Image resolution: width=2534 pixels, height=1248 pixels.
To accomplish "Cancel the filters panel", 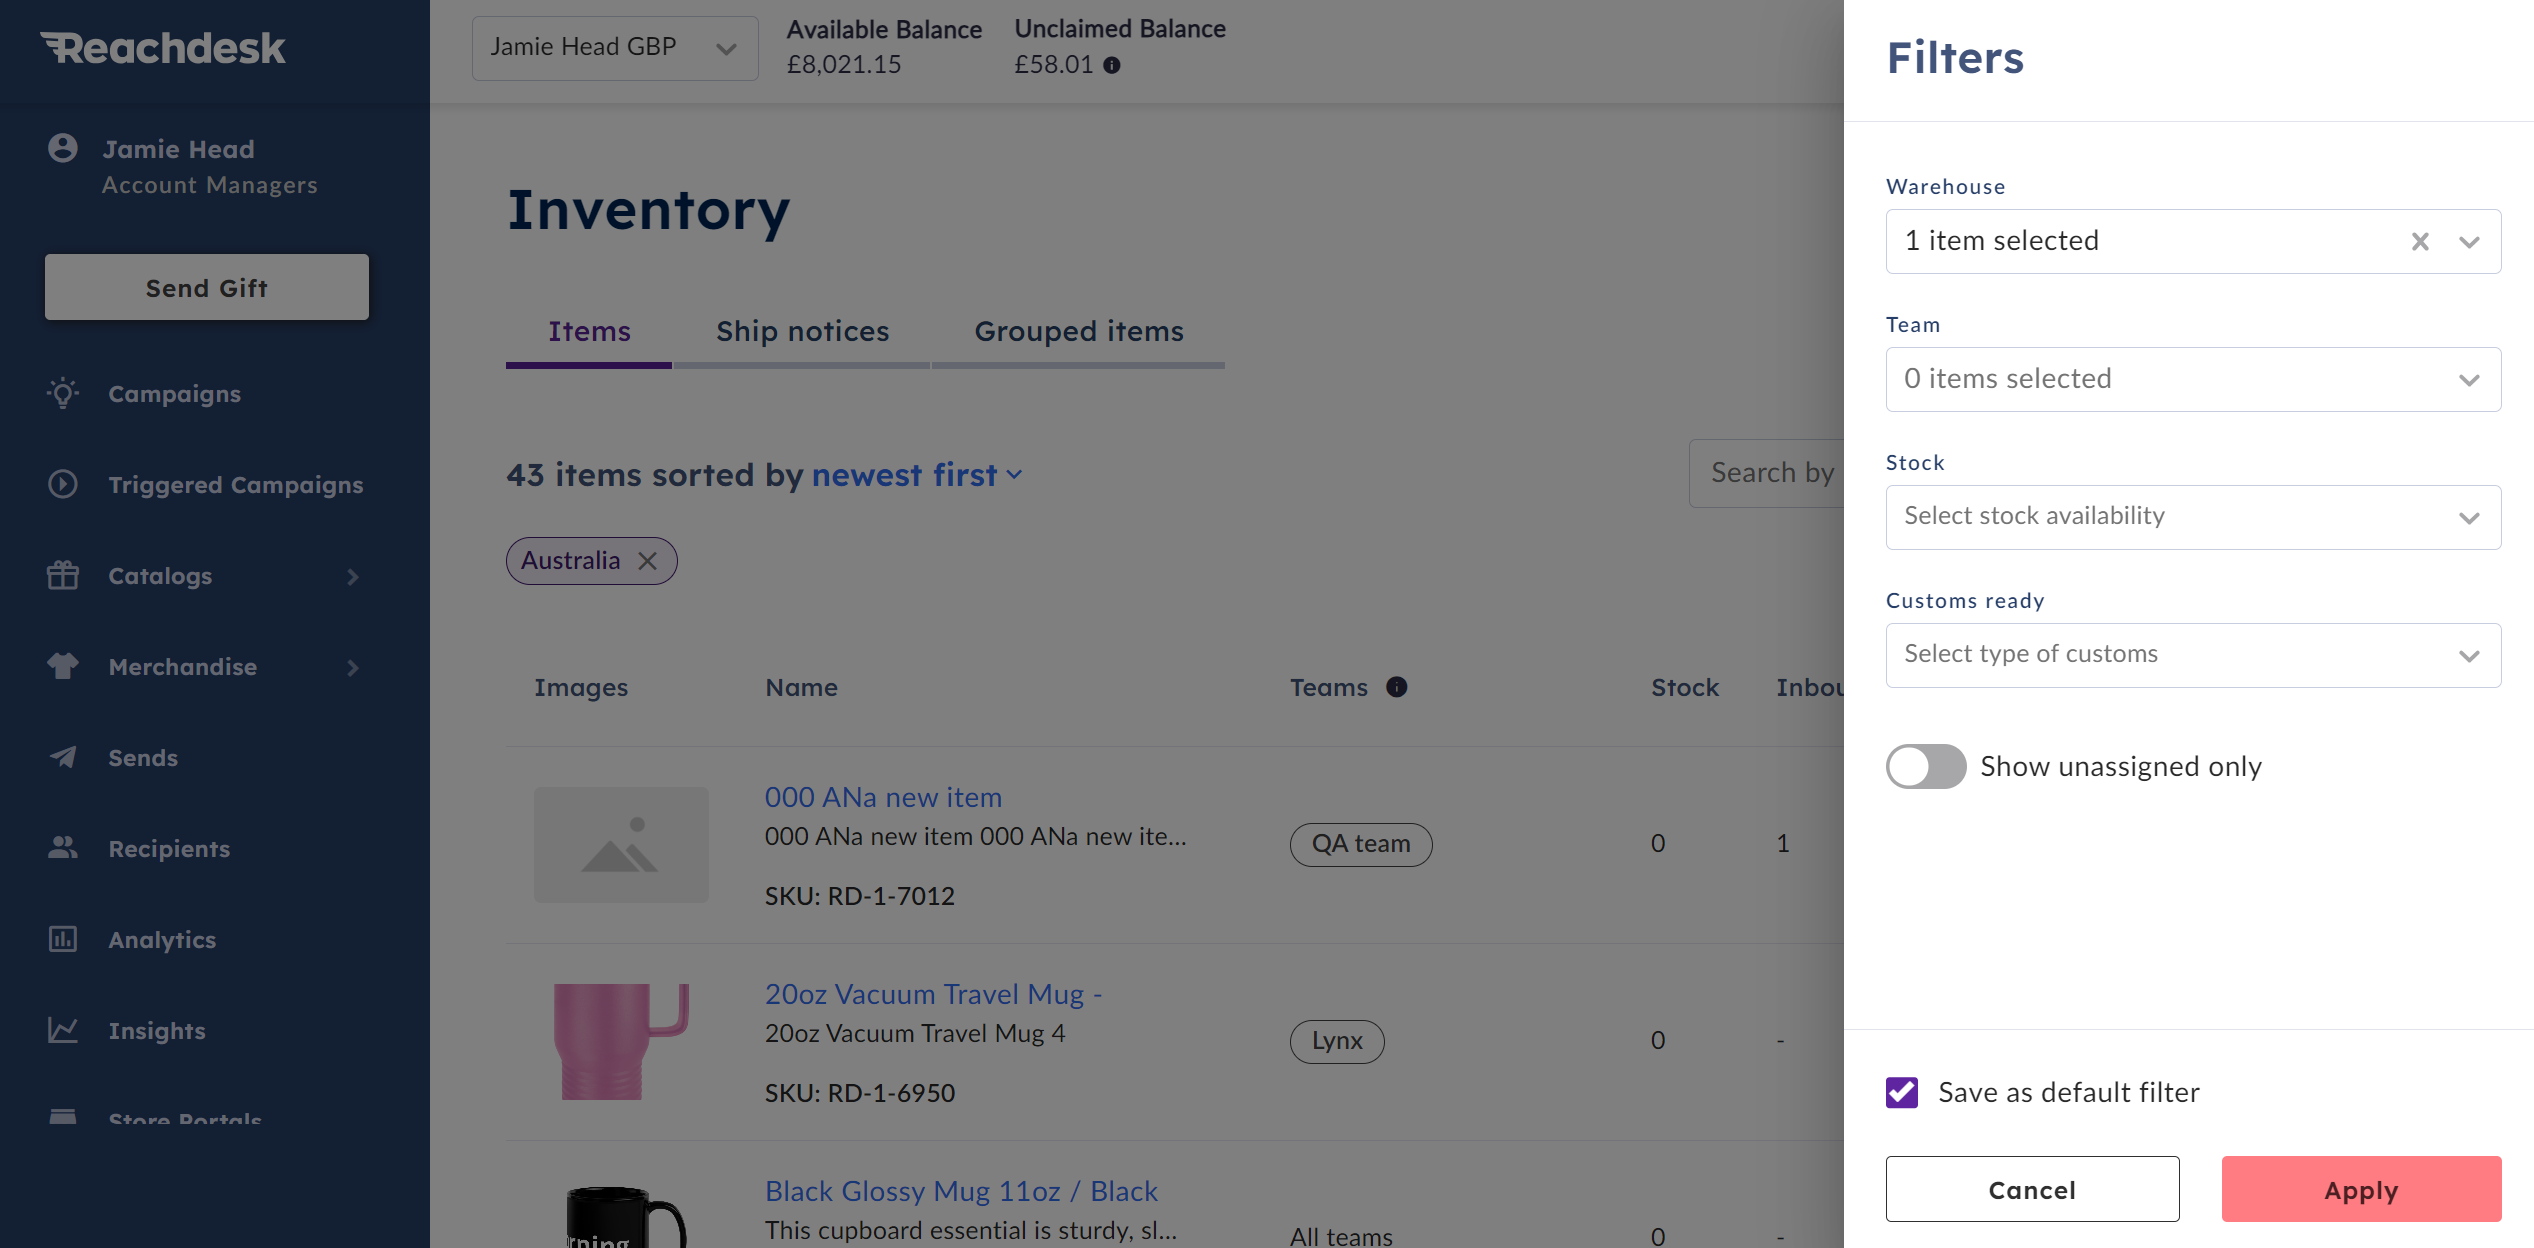I will [2032, 1189].
